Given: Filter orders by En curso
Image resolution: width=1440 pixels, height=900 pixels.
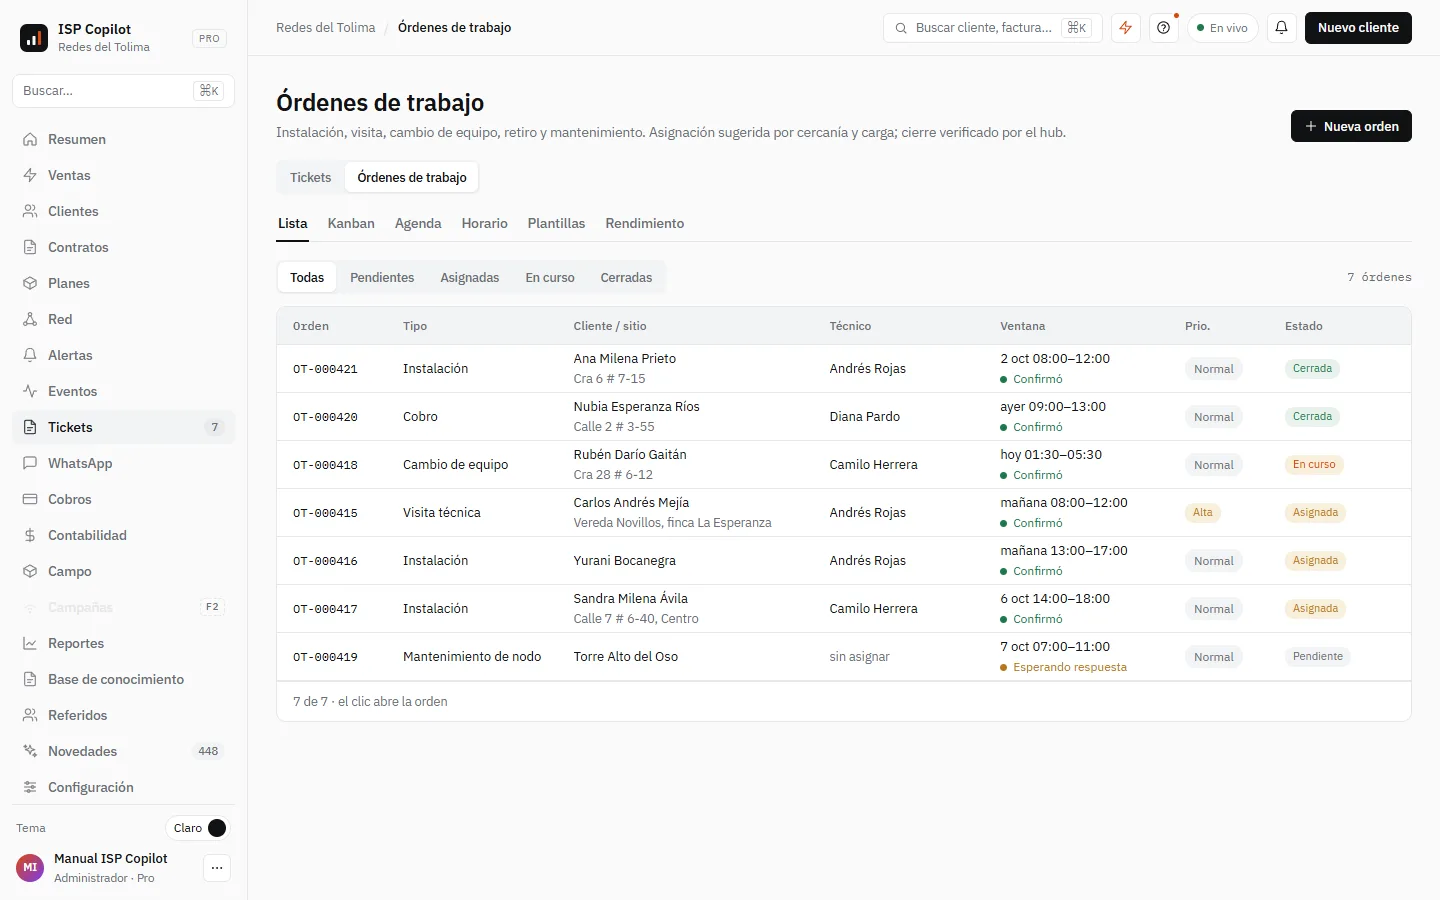Looking at the screenshot, I should coord(550,278).
